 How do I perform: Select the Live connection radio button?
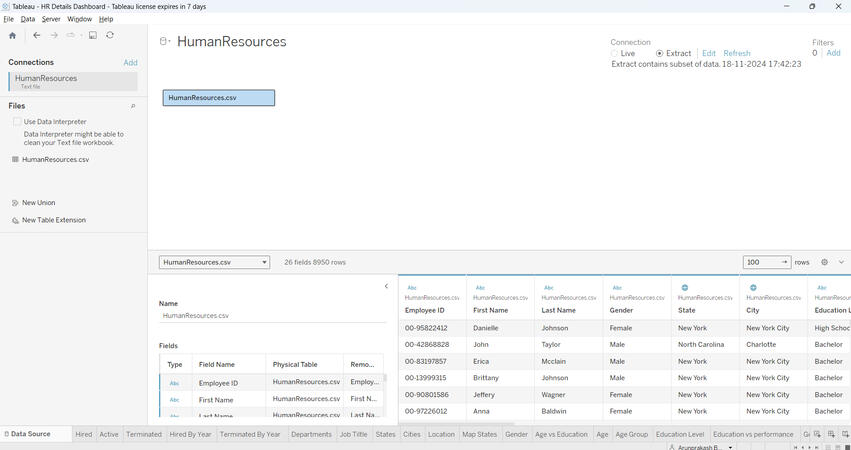(615, 53)
